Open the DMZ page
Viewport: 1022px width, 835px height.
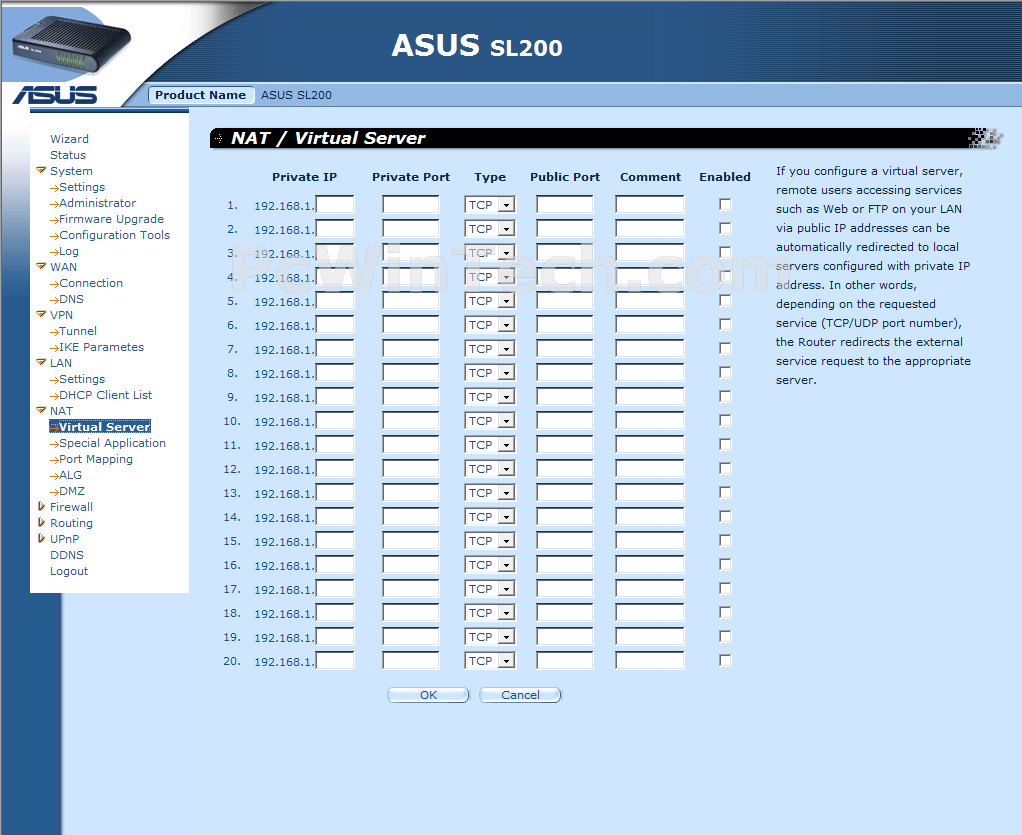[72, 491]
